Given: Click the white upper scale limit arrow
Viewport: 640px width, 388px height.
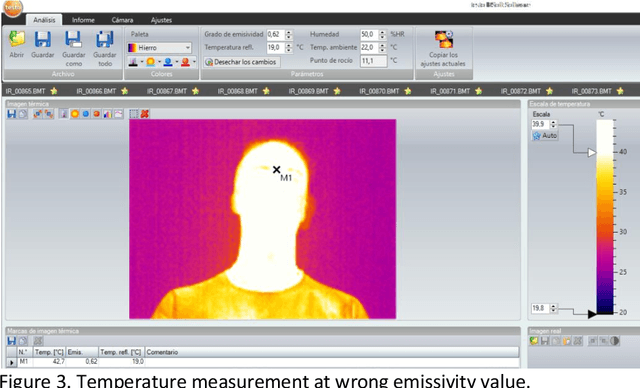Looking at the screenshot, I should 592,153.
